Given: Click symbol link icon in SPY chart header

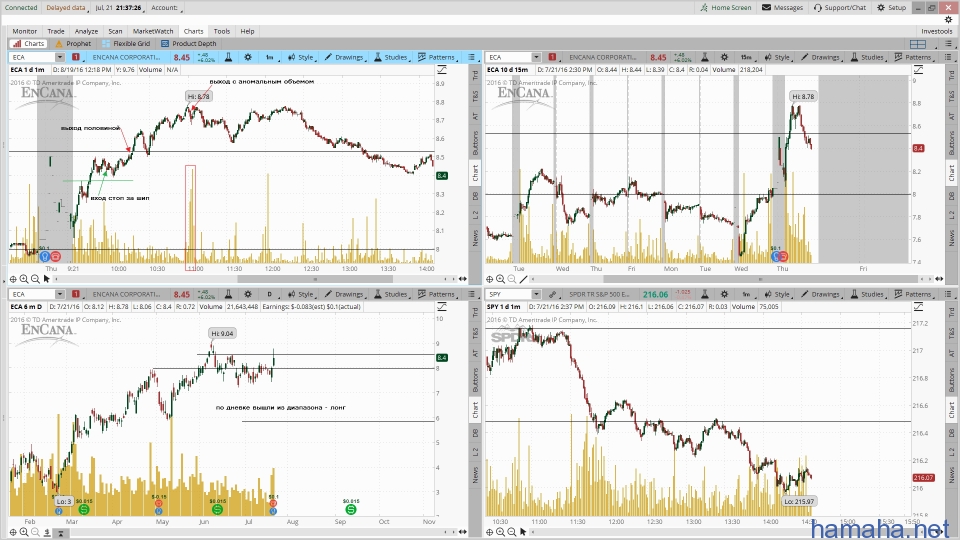Looking at the screenshot, I should coord(552,294).
